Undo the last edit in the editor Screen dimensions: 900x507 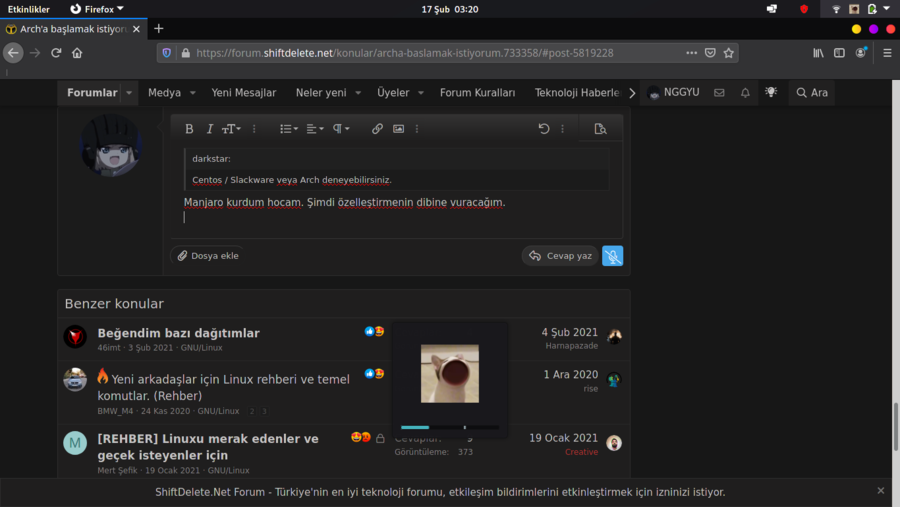(544, 129)
